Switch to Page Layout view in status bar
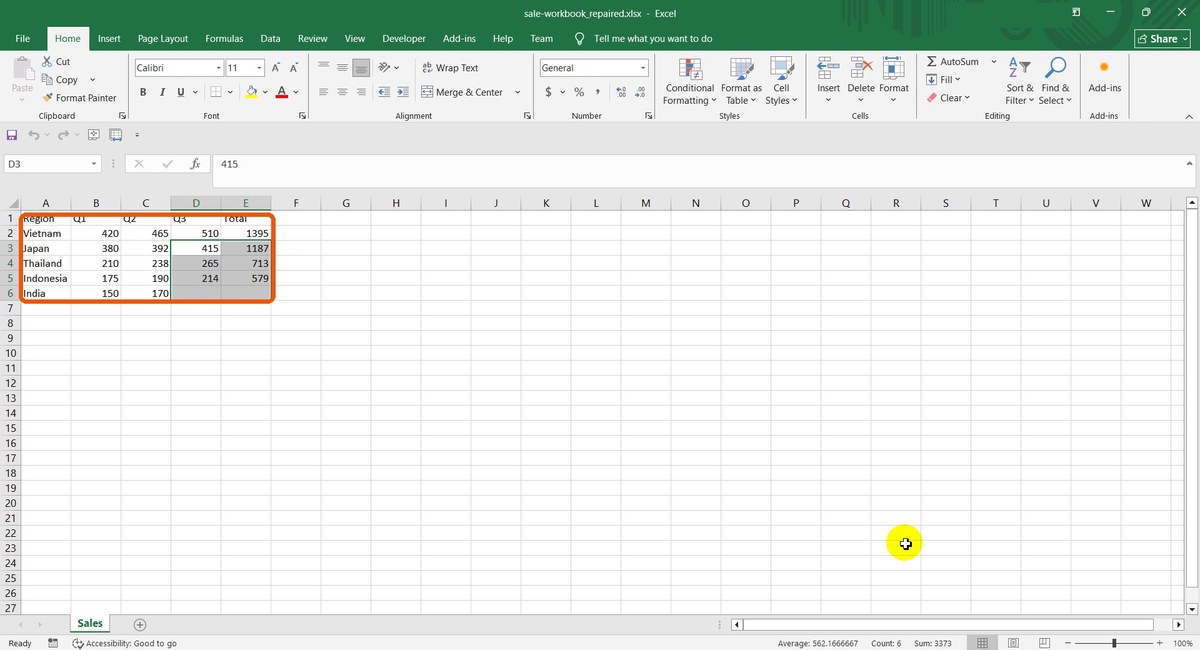The width and height of the screenshot is (1200, 650). pos(1013,642)
